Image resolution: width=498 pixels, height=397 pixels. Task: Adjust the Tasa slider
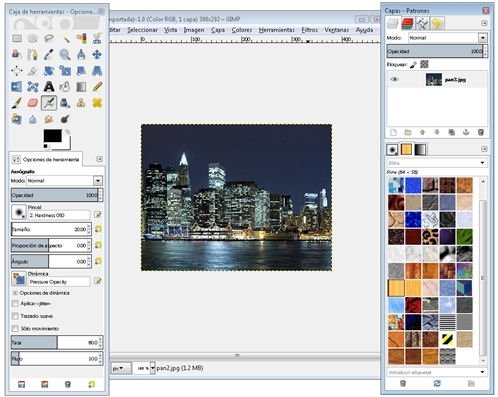[x=54, y=342]
